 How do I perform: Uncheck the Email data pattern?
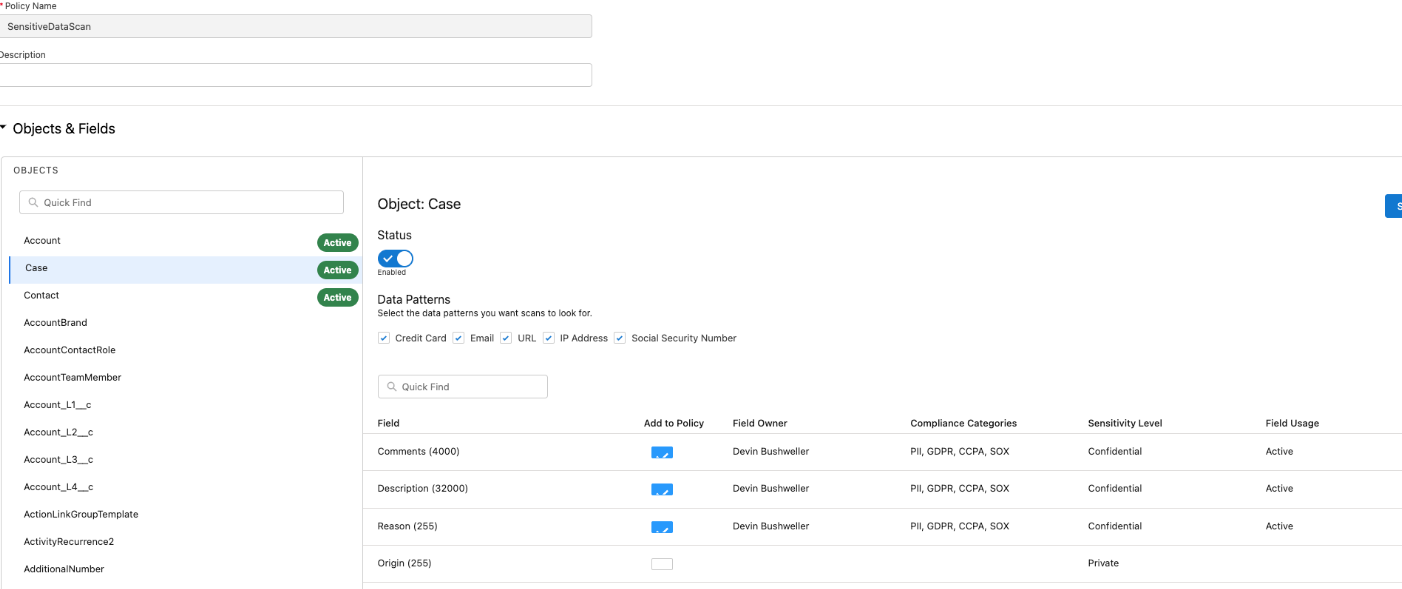[x=459, y=338]
